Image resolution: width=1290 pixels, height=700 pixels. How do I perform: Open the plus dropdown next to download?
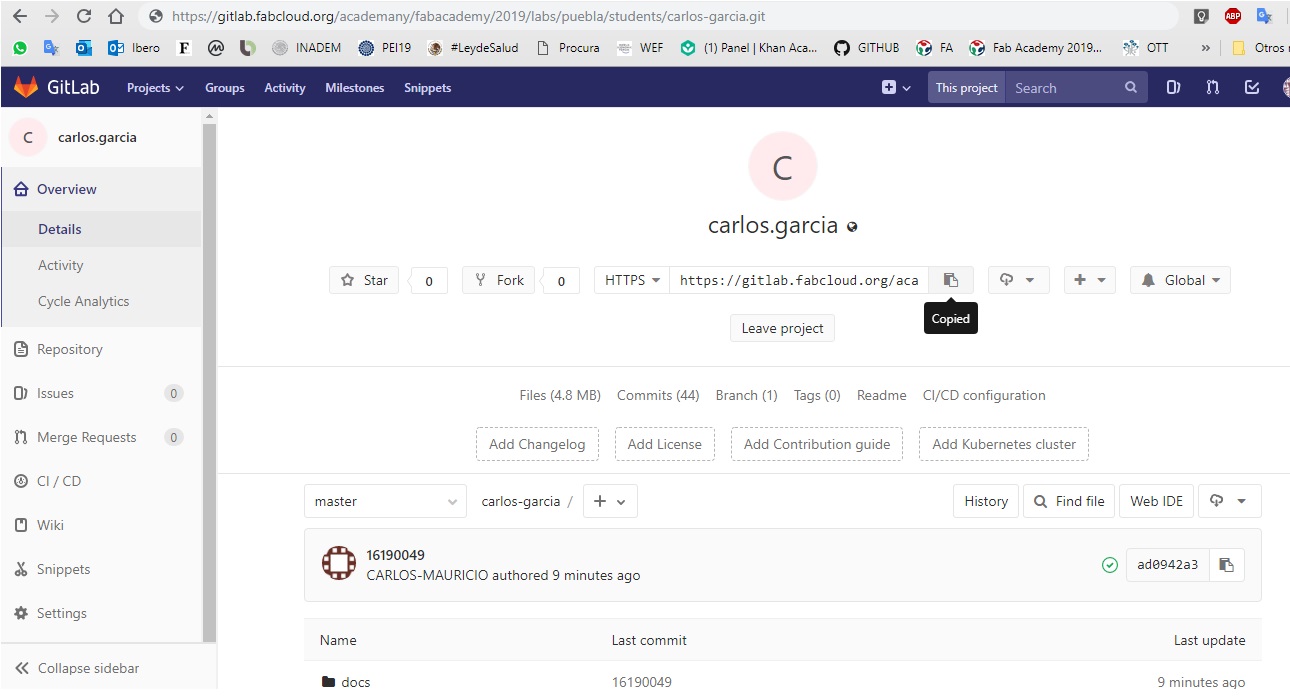(1090, 280)
